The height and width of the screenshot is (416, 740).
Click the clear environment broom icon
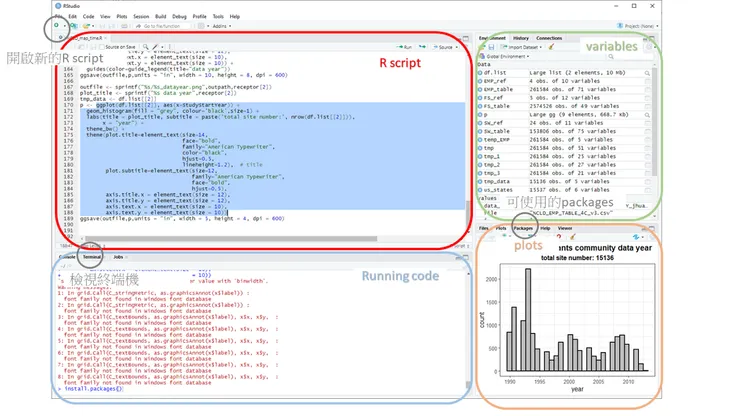point(551,47)
